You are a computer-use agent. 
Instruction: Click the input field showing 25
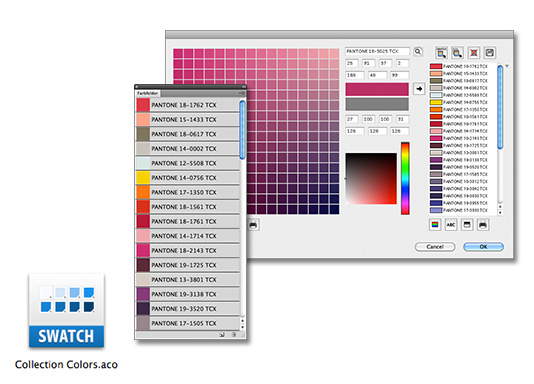click(x=351, y=63)
